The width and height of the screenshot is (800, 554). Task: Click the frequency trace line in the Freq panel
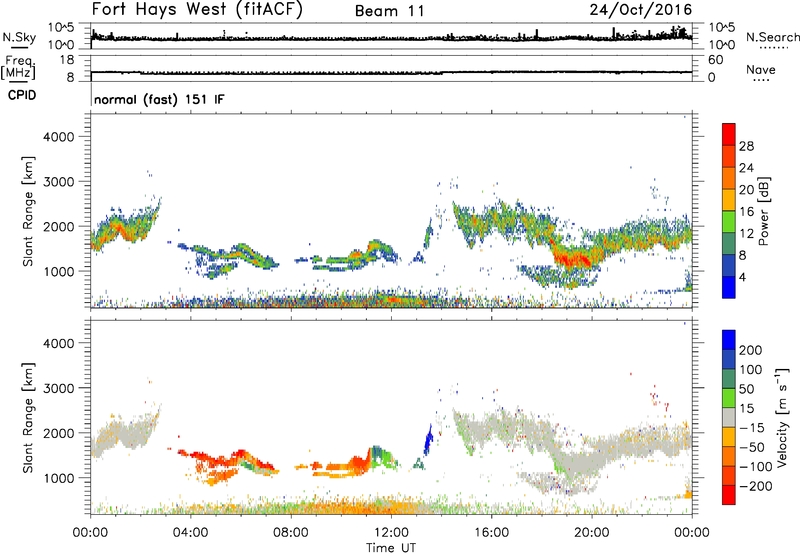point(391,72)
